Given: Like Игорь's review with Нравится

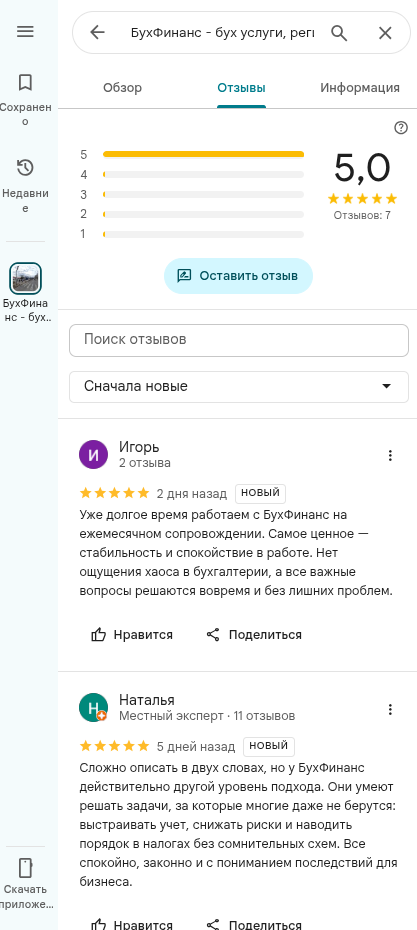Looking at the screenshot, I should 132,635.
